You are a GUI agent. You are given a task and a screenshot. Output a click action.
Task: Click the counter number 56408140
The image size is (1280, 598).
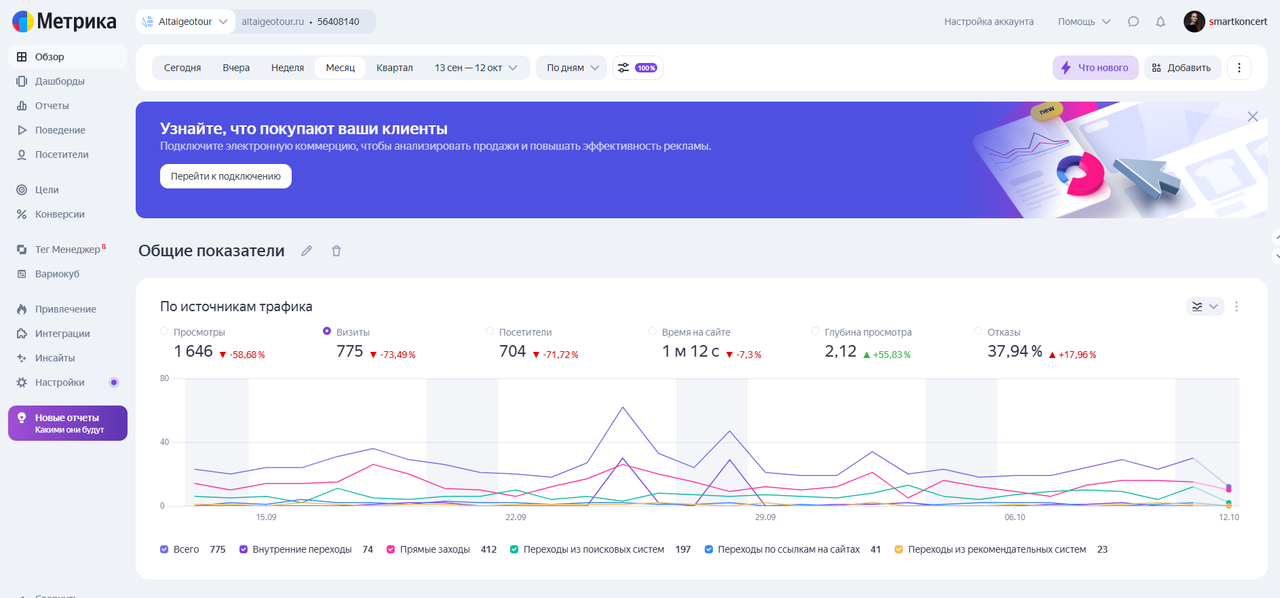pyautogui.click(x=338, y=21)
